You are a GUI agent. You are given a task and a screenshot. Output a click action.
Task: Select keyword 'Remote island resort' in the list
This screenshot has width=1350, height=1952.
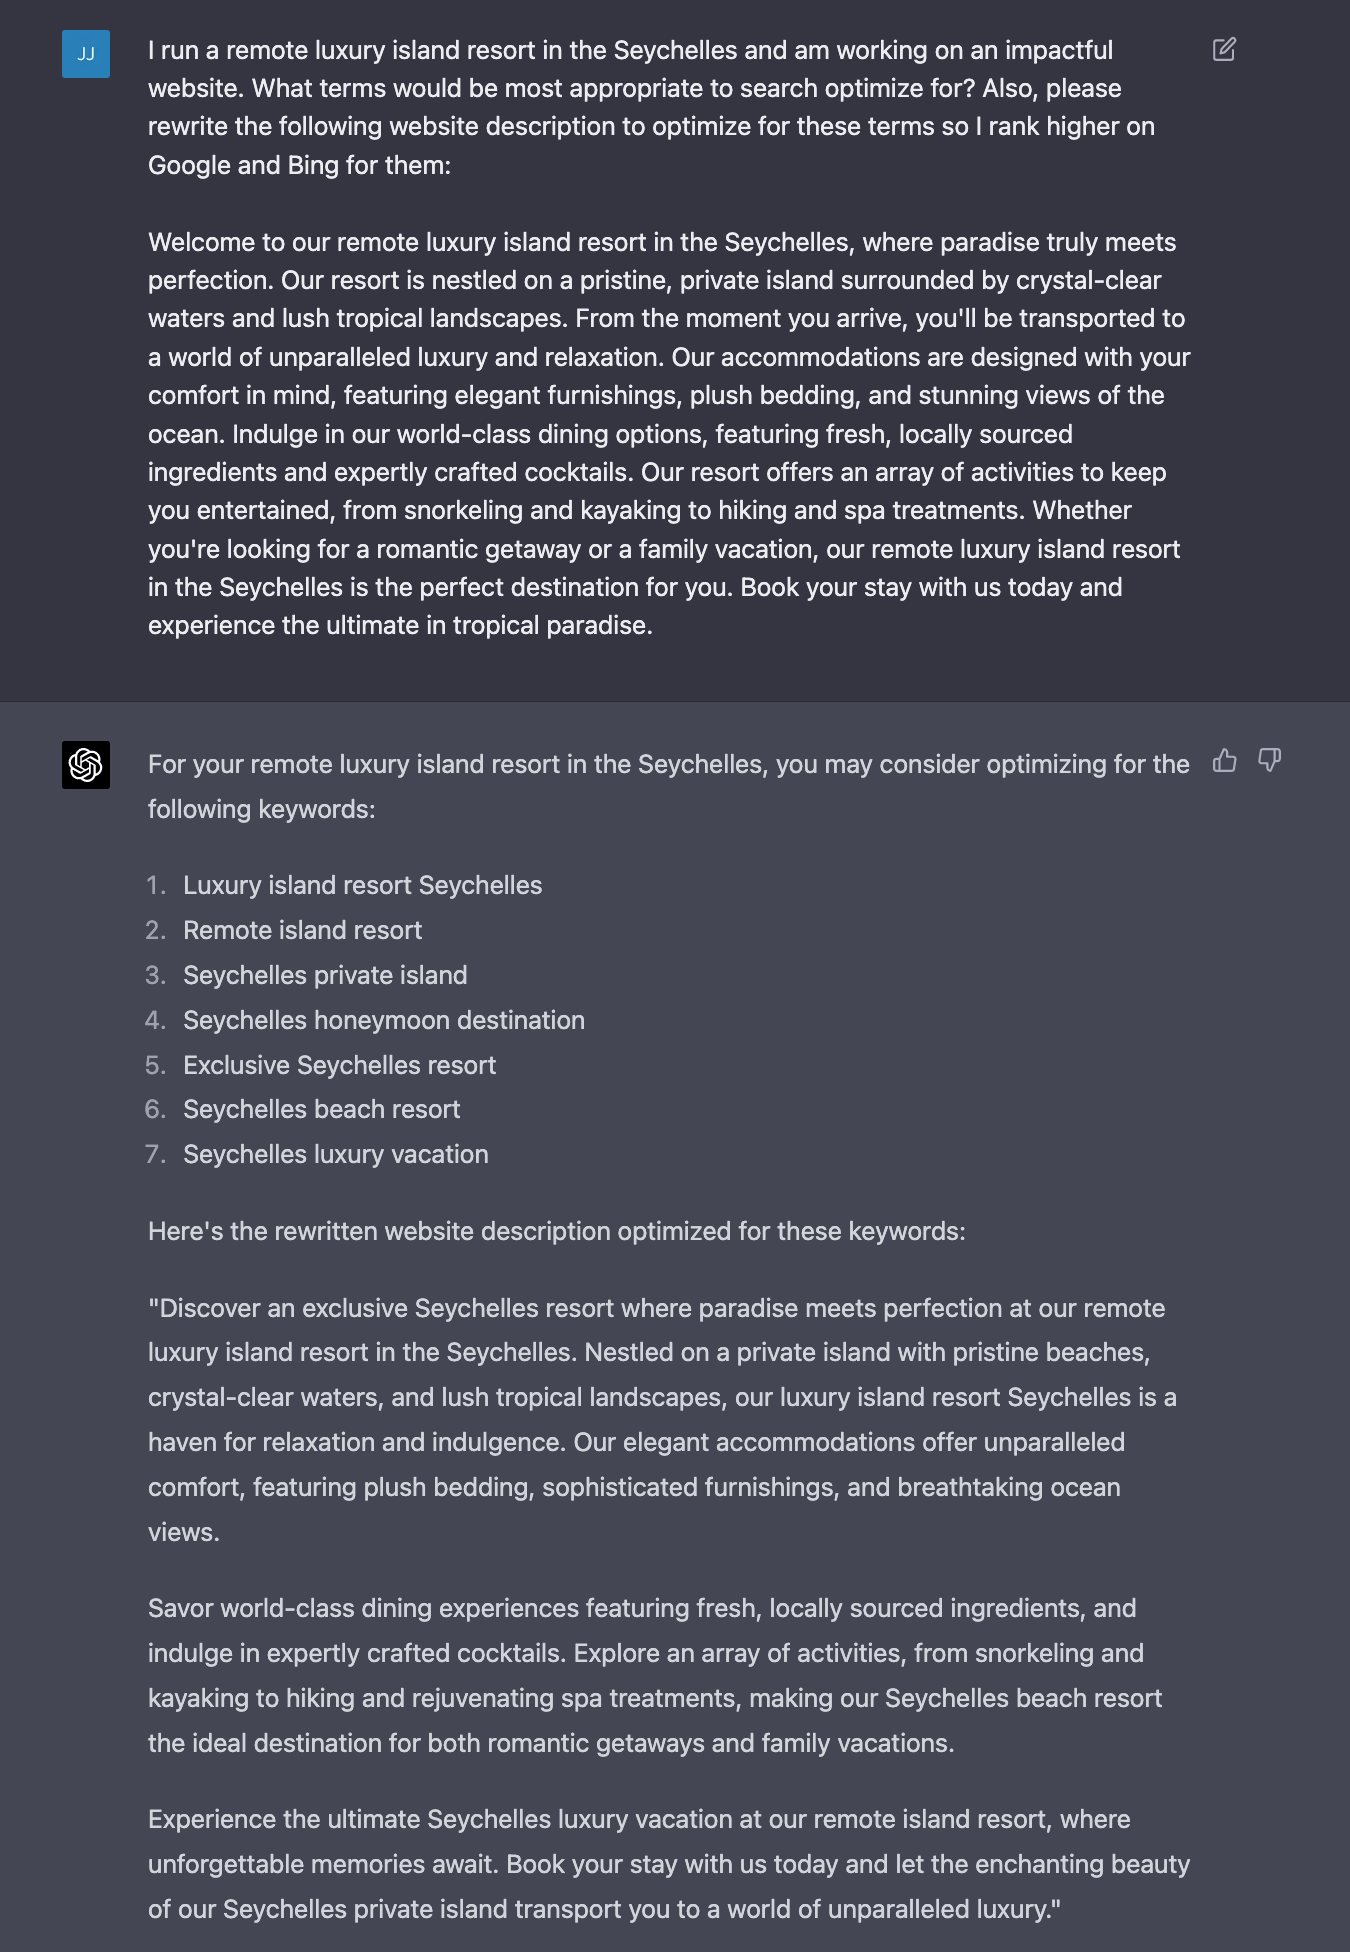click(x=302, y=930)
